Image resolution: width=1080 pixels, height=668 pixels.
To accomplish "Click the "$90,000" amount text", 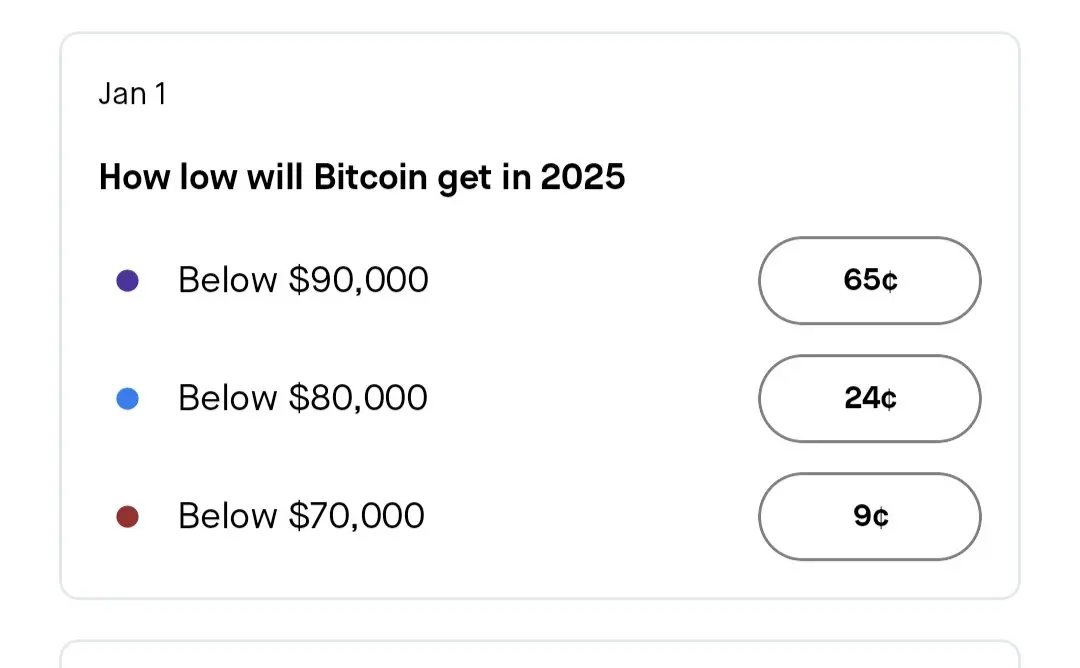I will pos(358,281).
